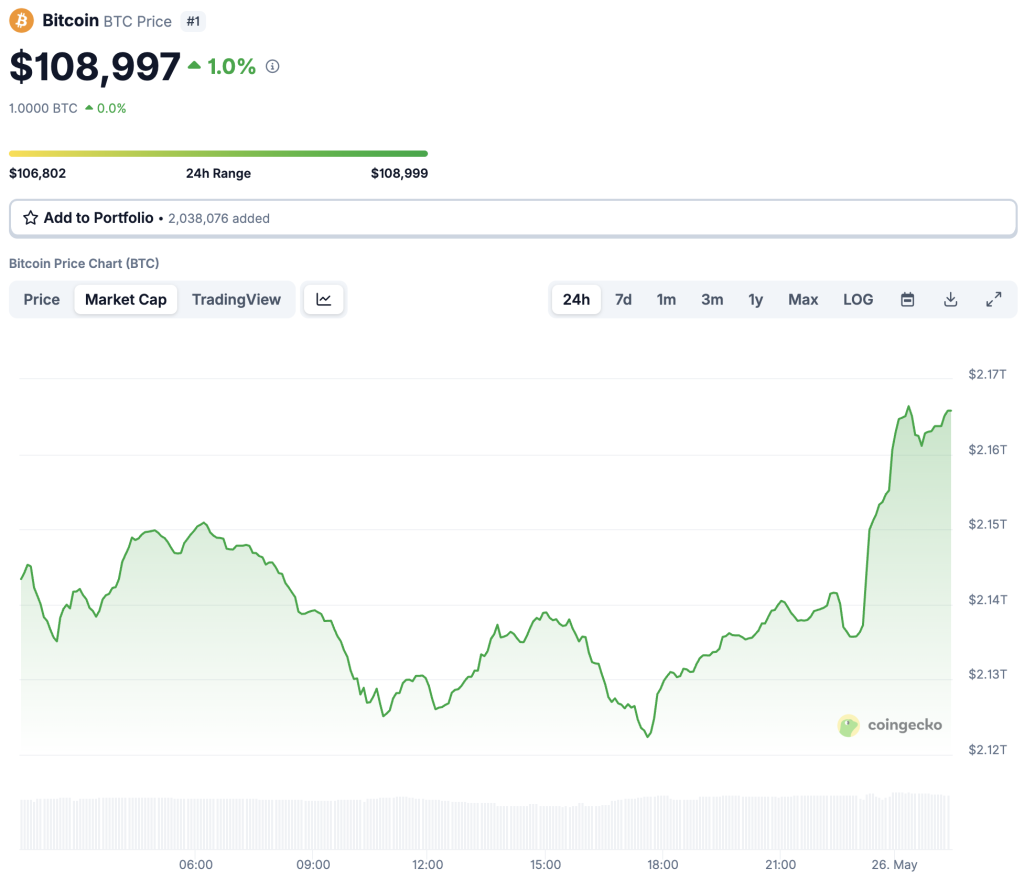The height and width of the screenshot is (879, 1024).
Task: Click the #1 rank badge
Action: 193,21
